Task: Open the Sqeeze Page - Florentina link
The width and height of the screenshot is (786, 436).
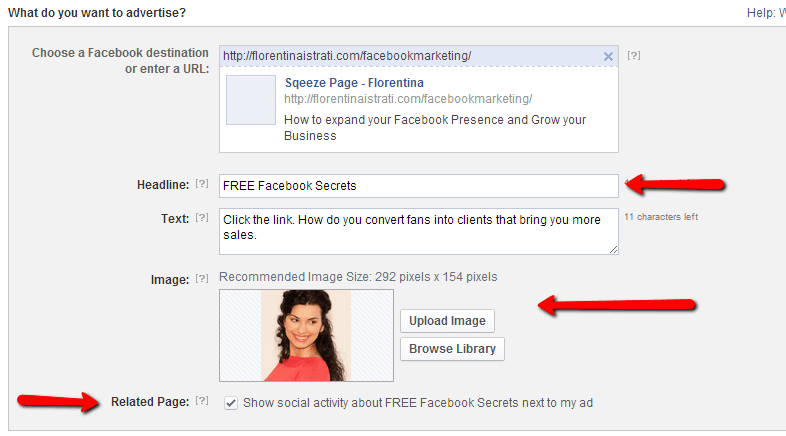Action: 354,83
